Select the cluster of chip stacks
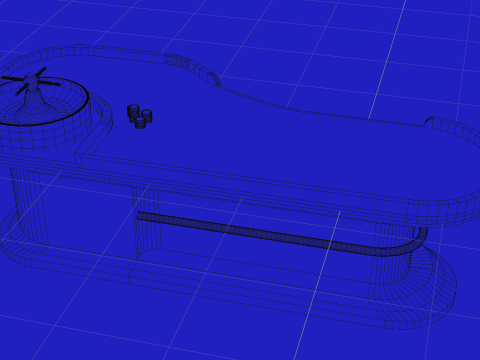The image size is (480, 360). 139,116
